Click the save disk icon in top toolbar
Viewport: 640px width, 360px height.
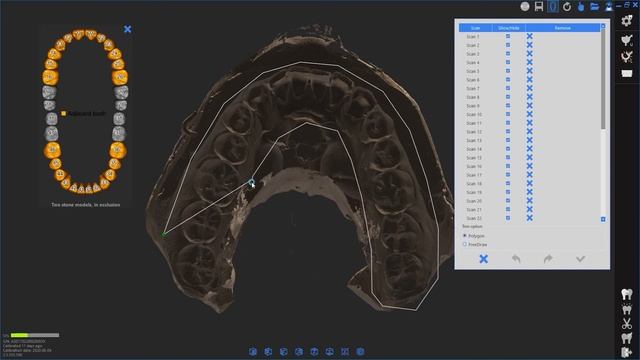(539, 6)
